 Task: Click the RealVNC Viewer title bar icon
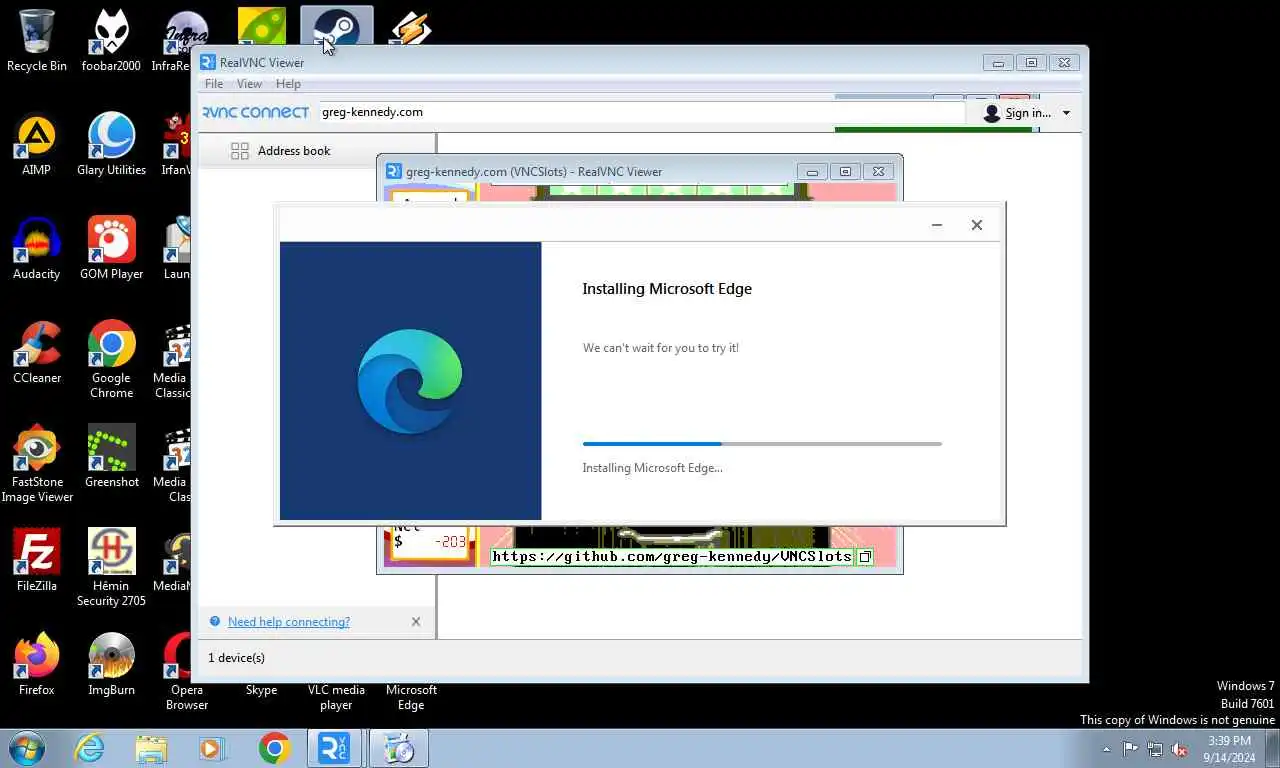(208, 62)
